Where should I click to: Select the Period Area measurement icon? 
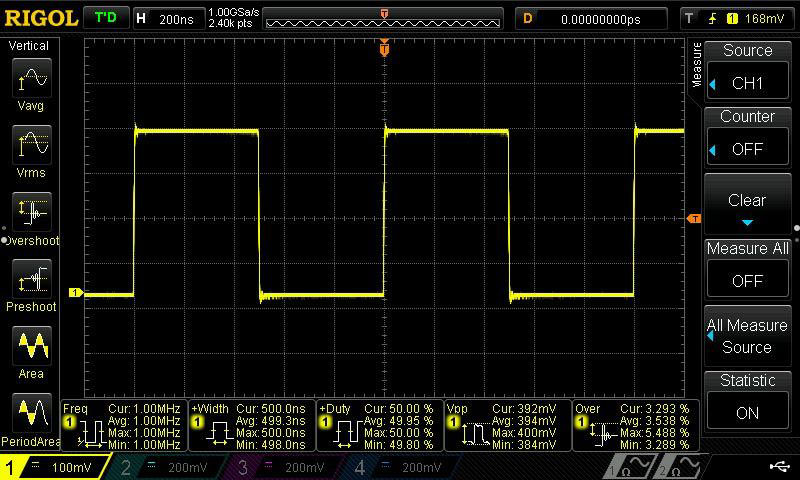coord(31,414)
